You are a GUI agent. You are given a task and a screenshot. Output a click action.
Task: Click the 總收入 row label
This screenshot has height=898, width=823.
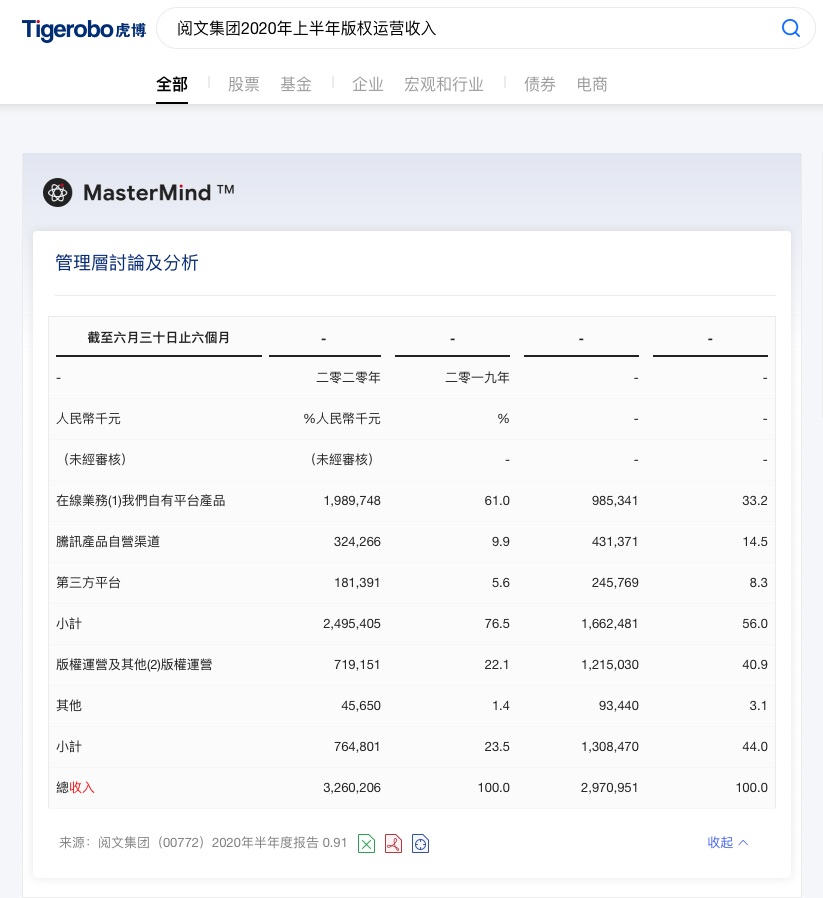75,787
